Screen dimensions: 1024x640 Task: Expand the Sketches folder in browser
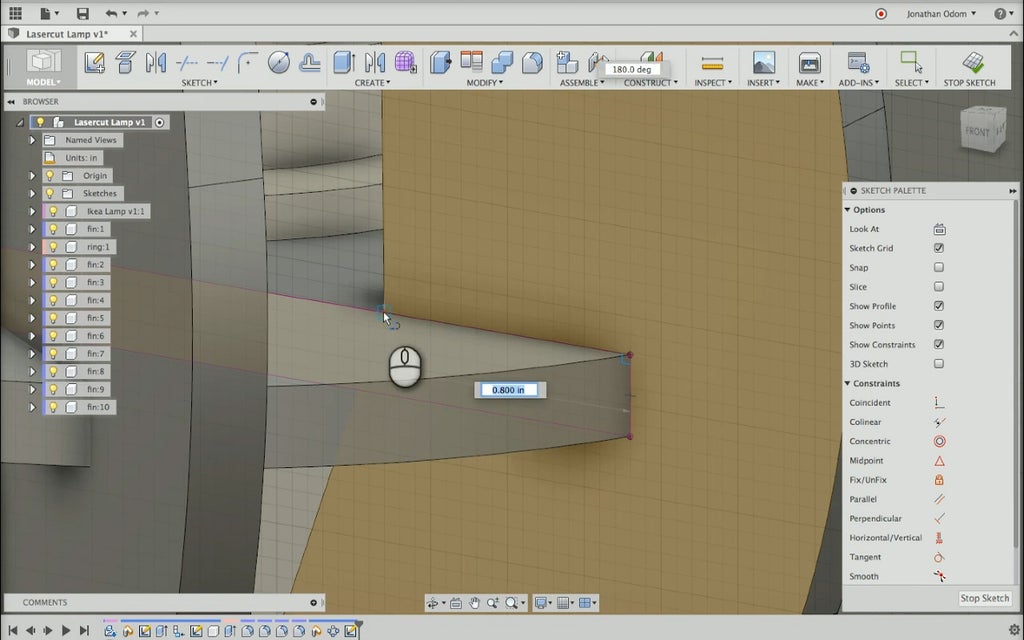click(x=32, y=193)
